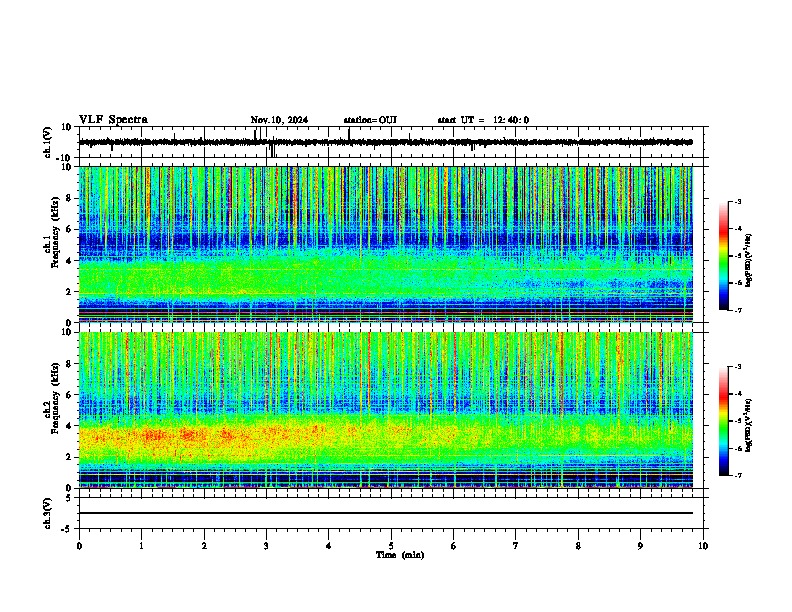Click the ch.2 "Frequency (kHz)" axis label
792x612 pixels.
pyautogui.click(x=55, y=398)
